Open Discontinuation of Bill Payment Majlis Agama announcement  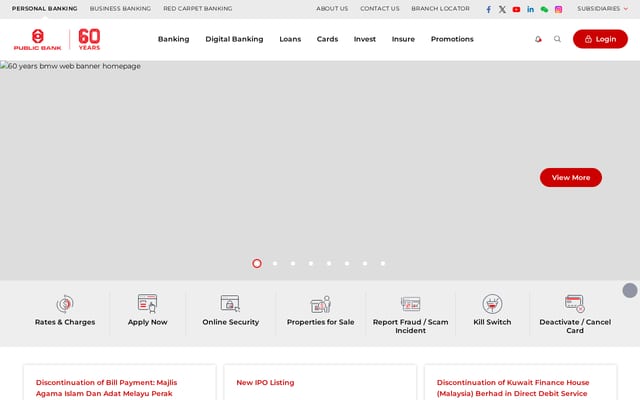[107, 388]
